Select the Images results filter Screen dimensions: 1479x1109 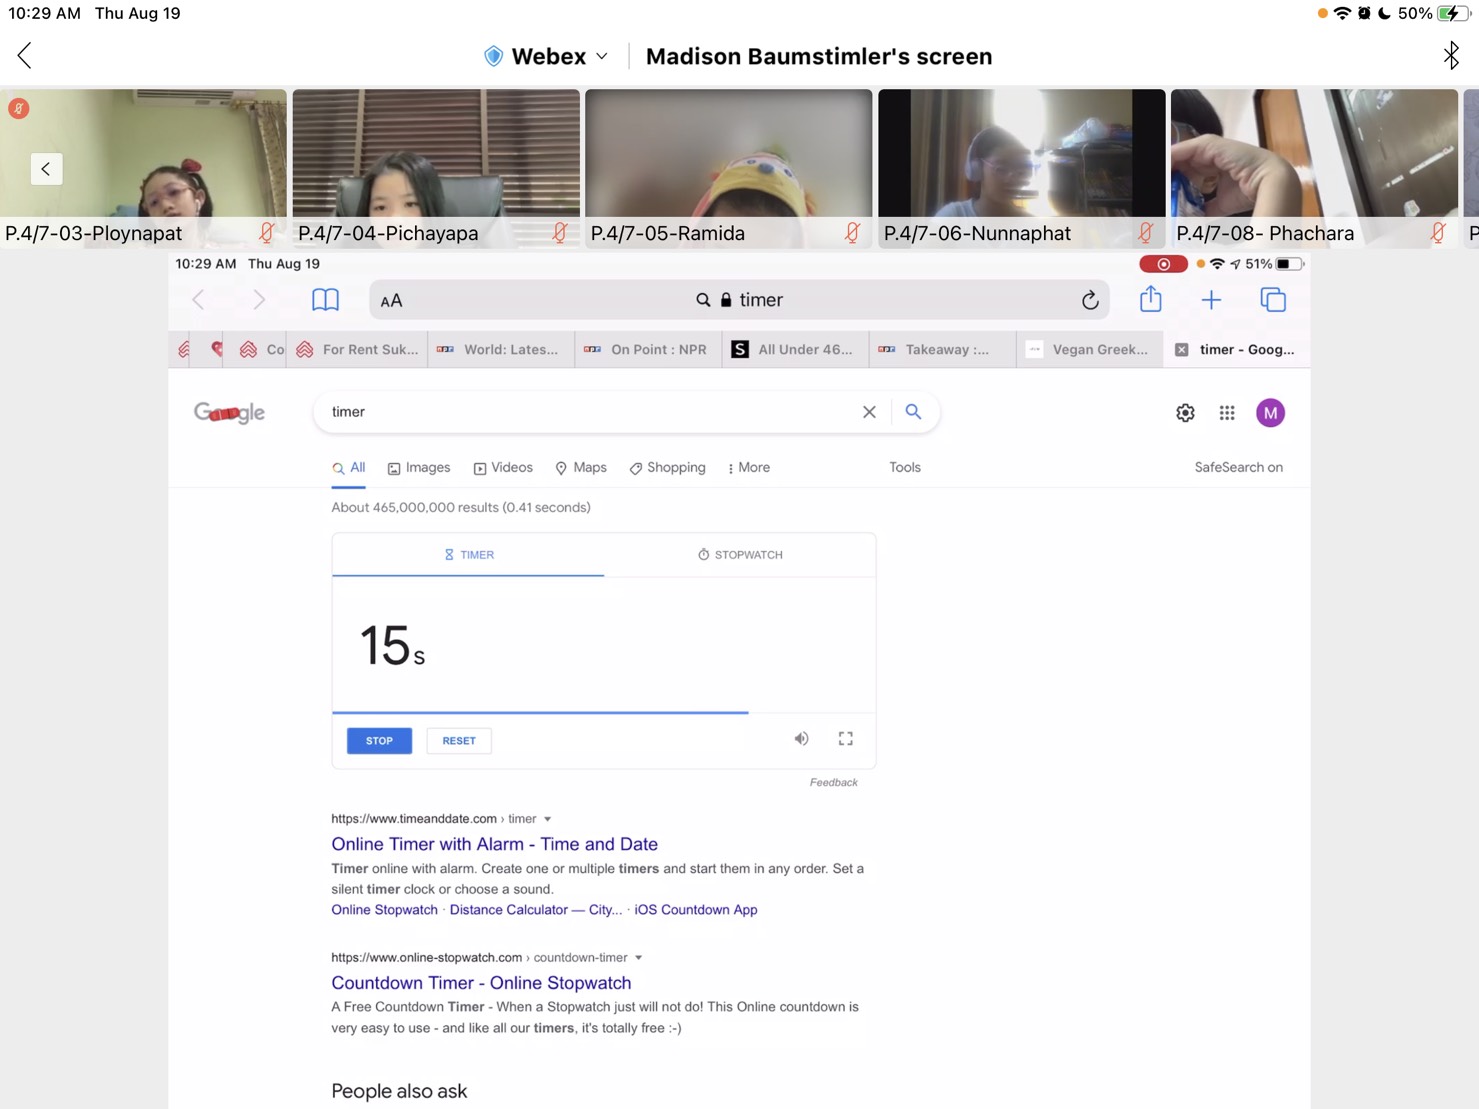pyautogui.click(x=419, y=468)
